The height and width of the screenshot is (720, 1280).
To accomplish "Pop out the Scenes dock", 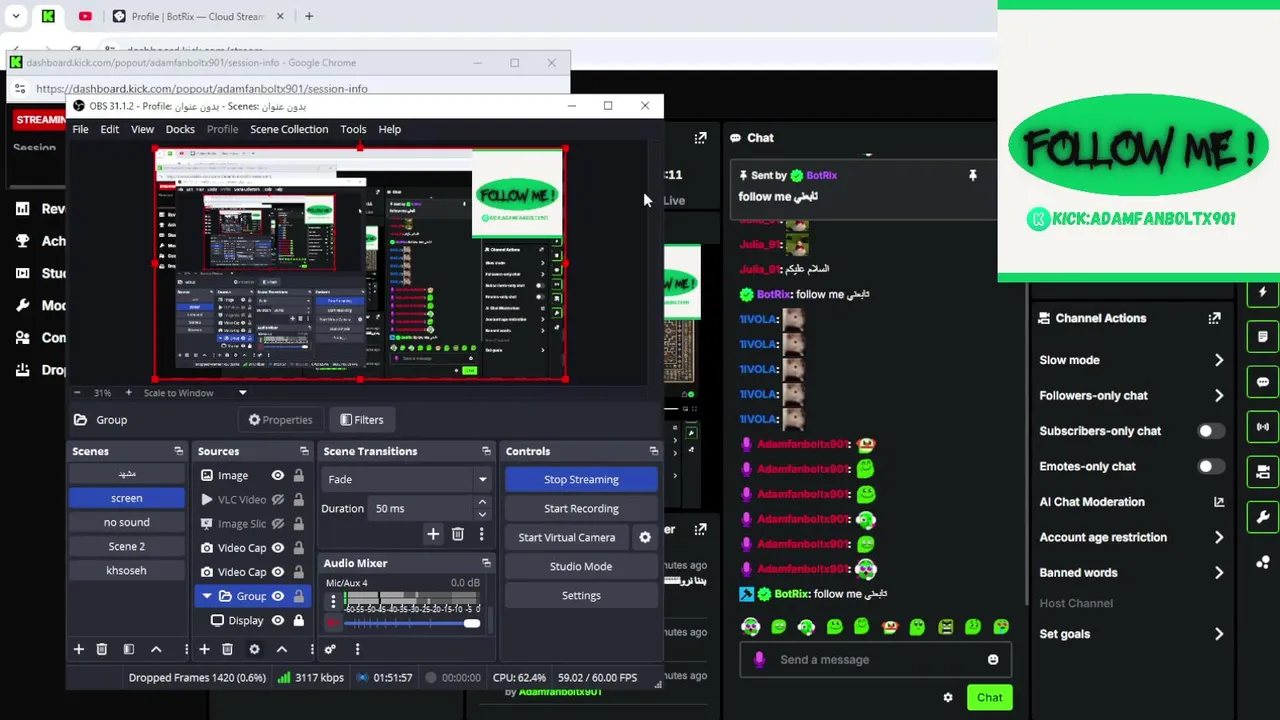I will click(178, 451).
